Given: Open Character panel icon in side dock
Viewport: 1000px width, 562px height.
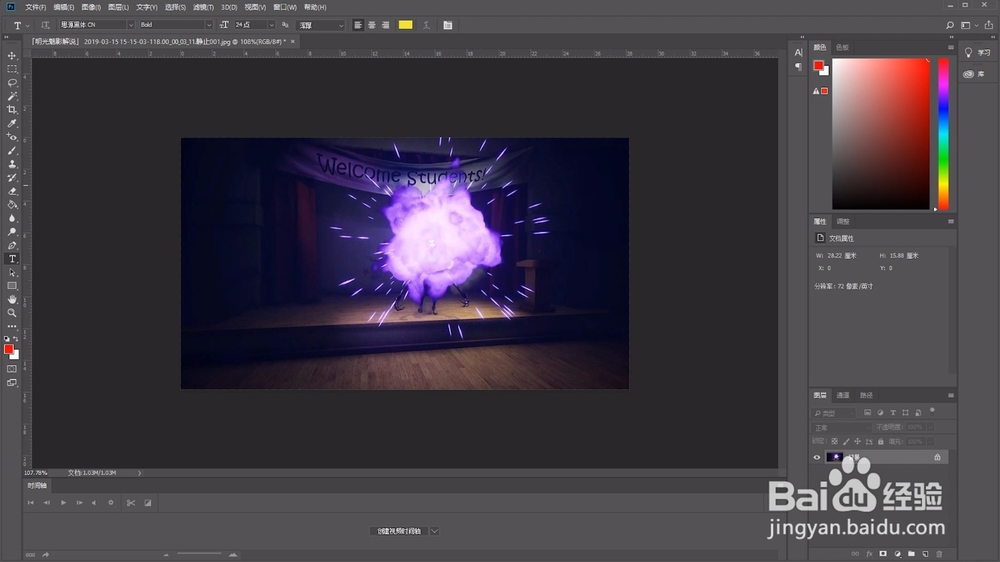Looking at the screenshot, I should [x=798, y=53].
